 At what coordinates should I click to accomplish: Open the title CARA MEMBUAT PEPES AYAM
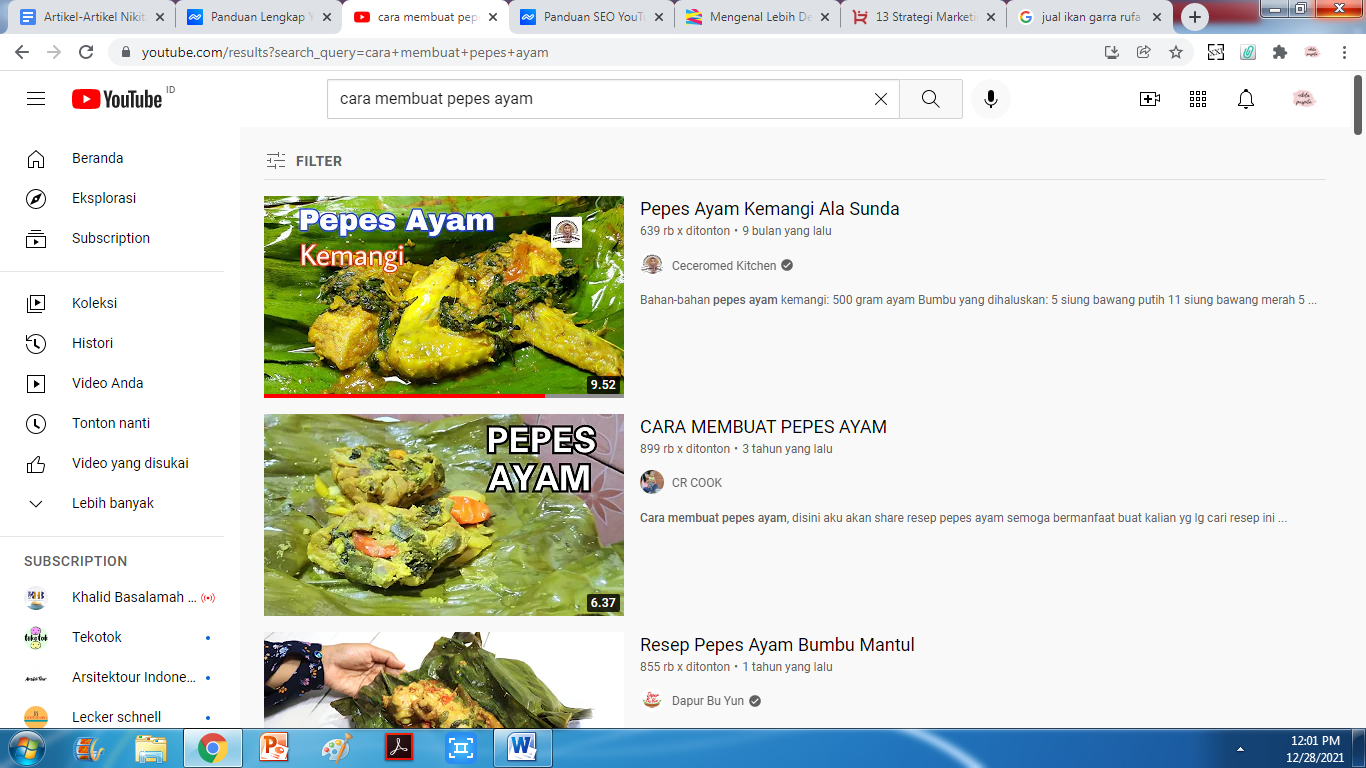[x=763, y=427]
